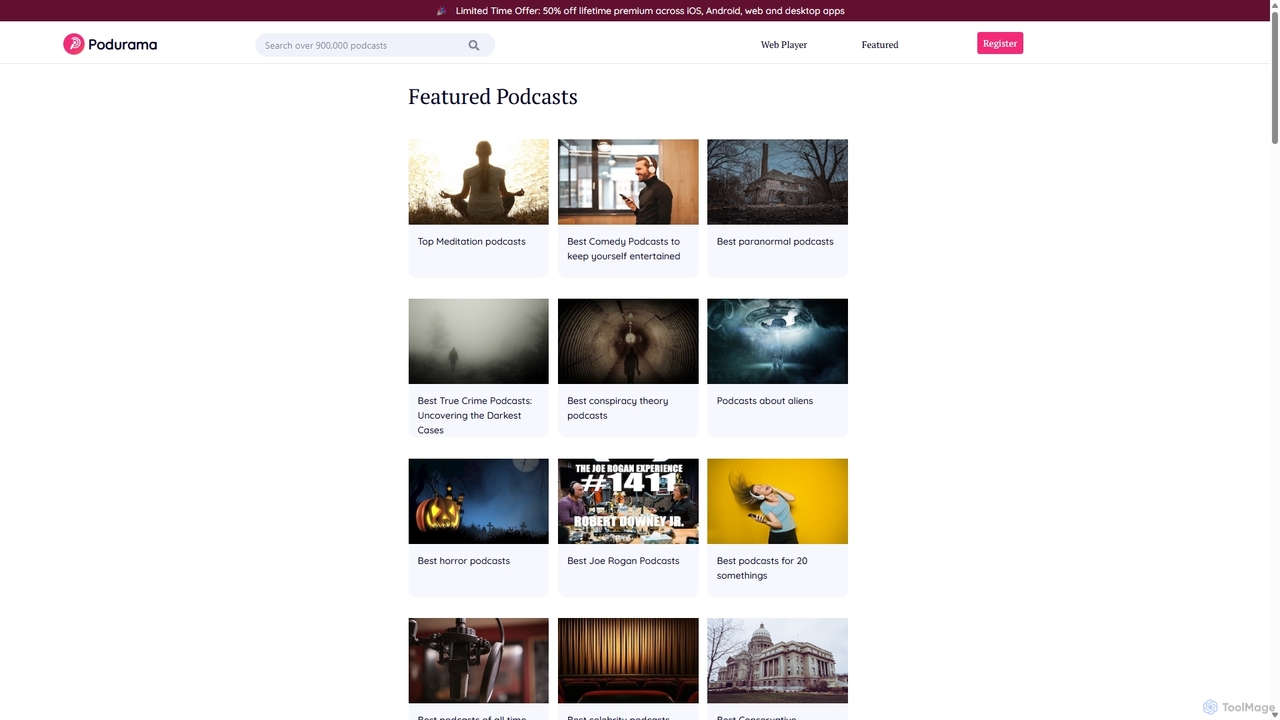
Task: Click the 'Featured Podcasts' heading
Action: coord(493,97)
